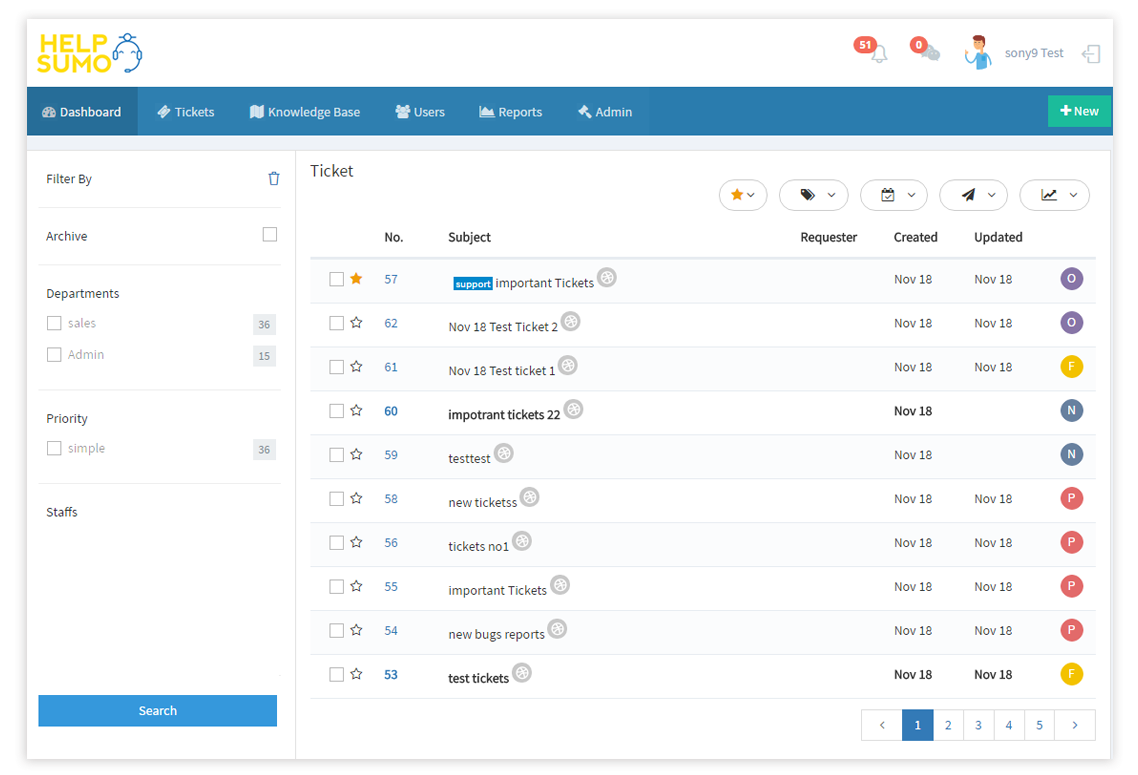
Task: Click the tag filter icon
Action: click(806, 195)
